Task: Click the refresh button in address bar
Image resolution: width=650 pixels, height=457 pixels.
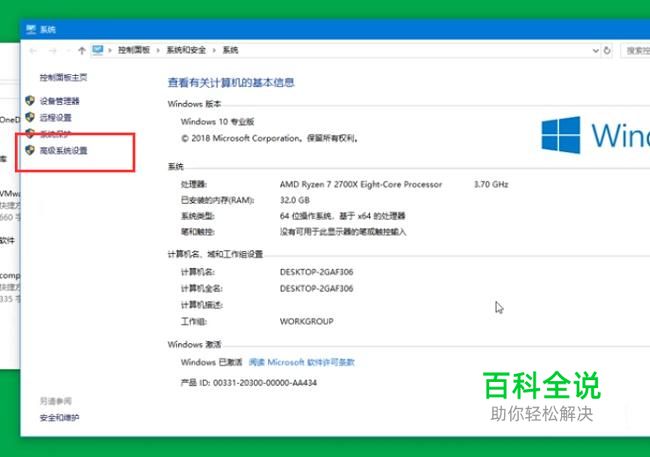Action: point(607,51)
